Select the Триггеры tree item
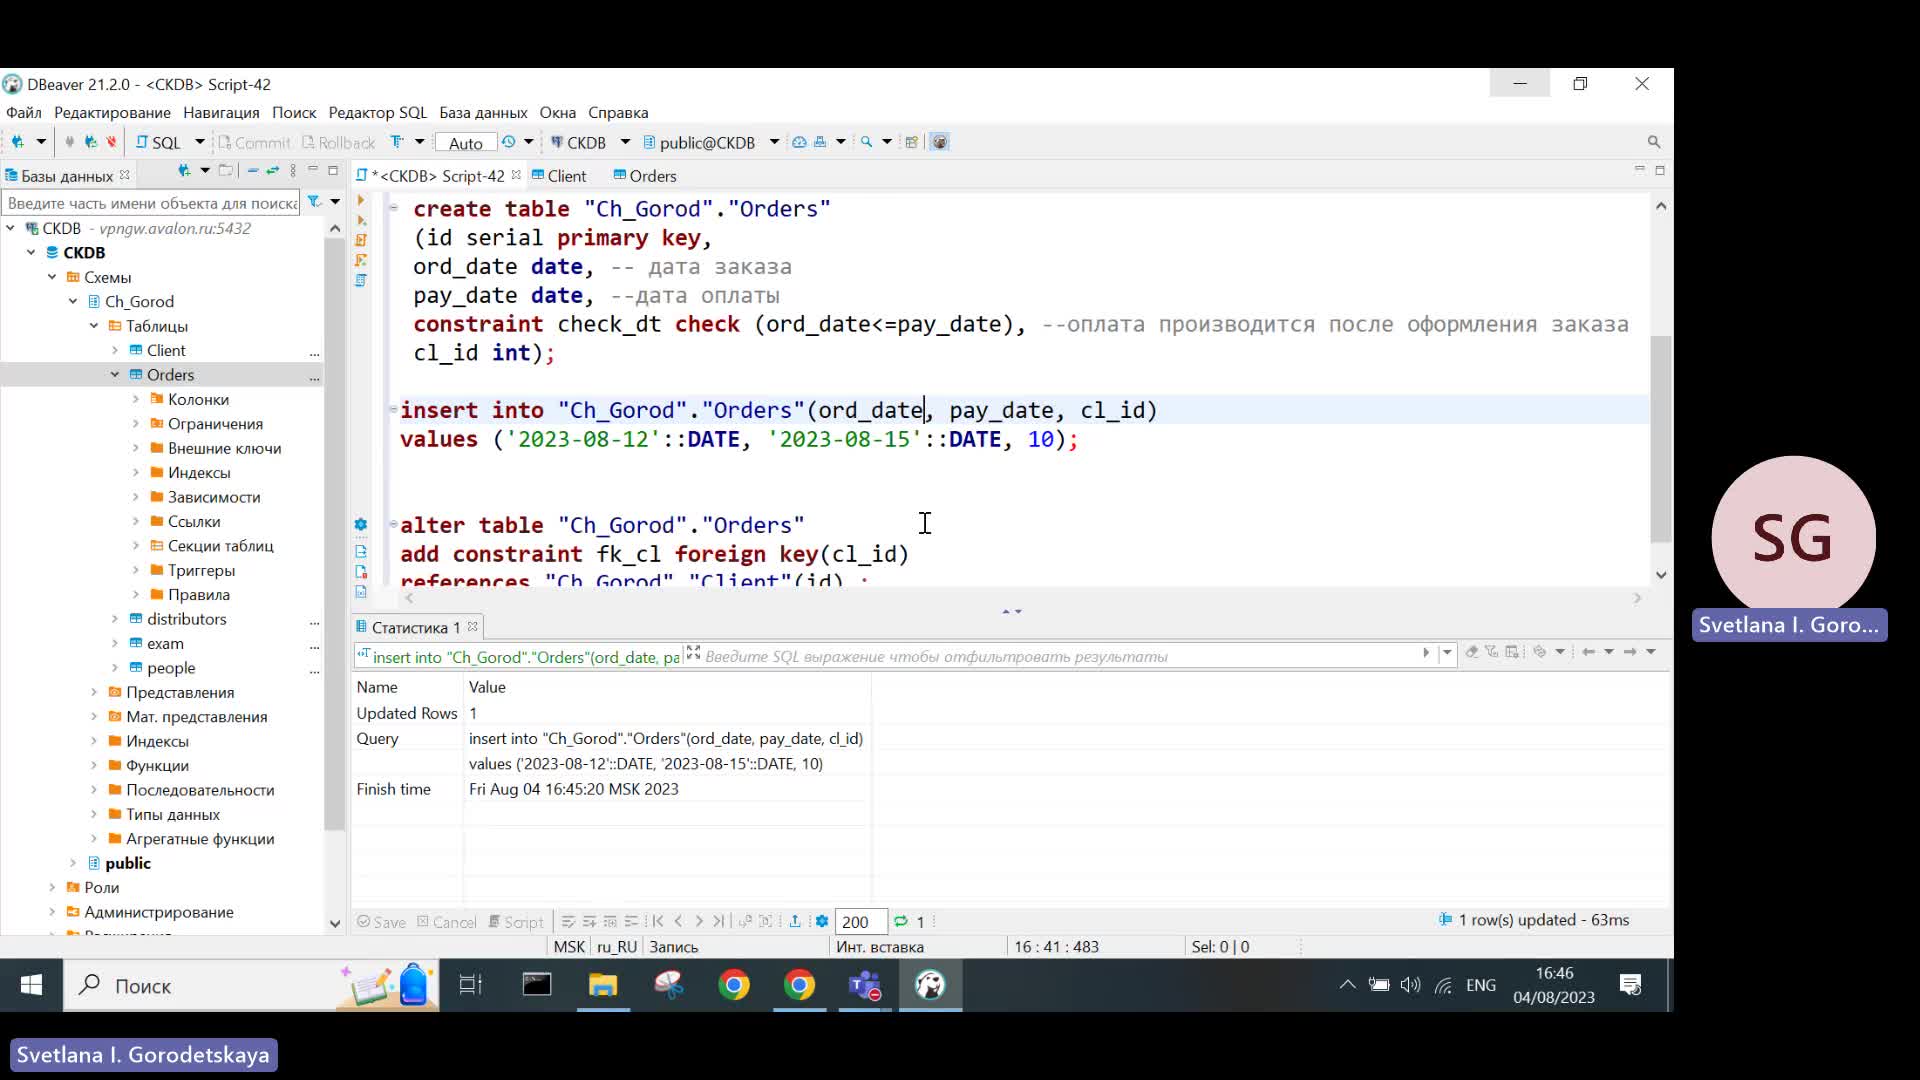The width and height of the screenshot is (1920, 1080). point(201,570)
